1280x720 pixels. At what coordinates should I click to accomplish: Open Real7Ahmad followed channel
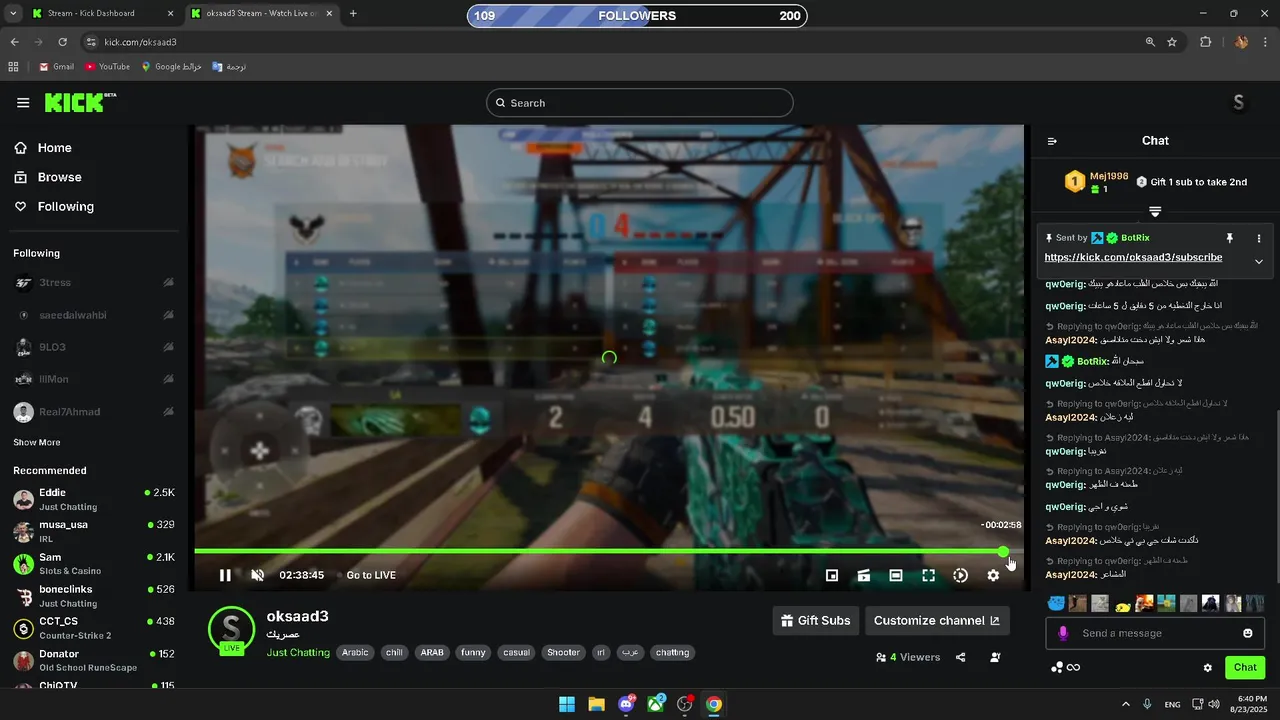tap(94, 412)
